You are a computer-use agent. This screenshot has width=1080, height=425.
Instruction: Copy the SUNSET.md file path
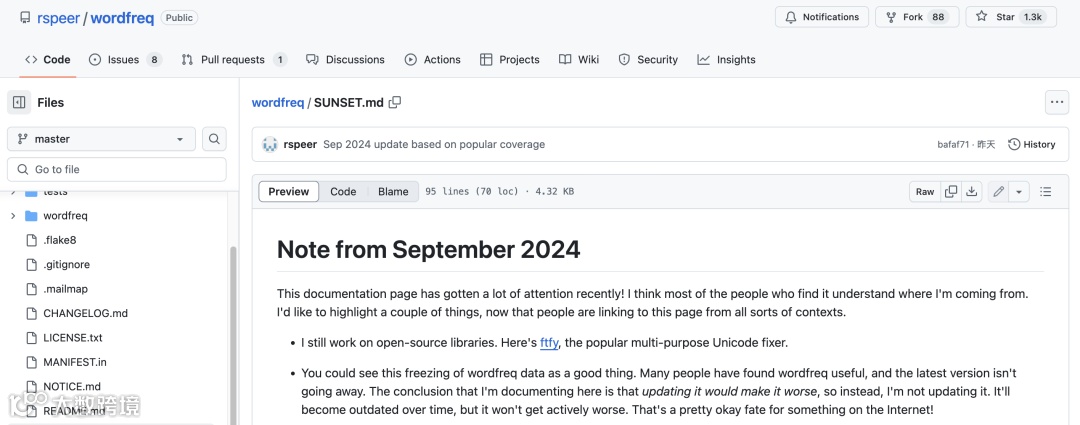pos(395,102)
